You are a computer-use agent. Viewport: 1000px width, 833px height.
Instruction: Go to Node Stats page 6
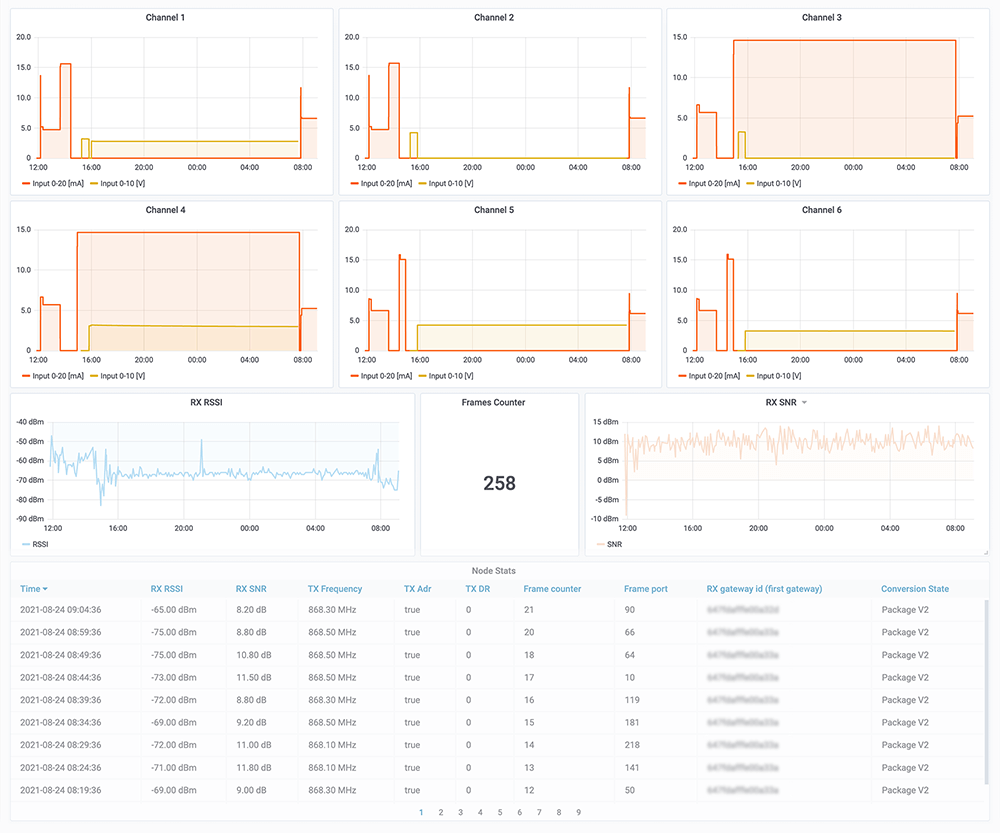[520, 813]
